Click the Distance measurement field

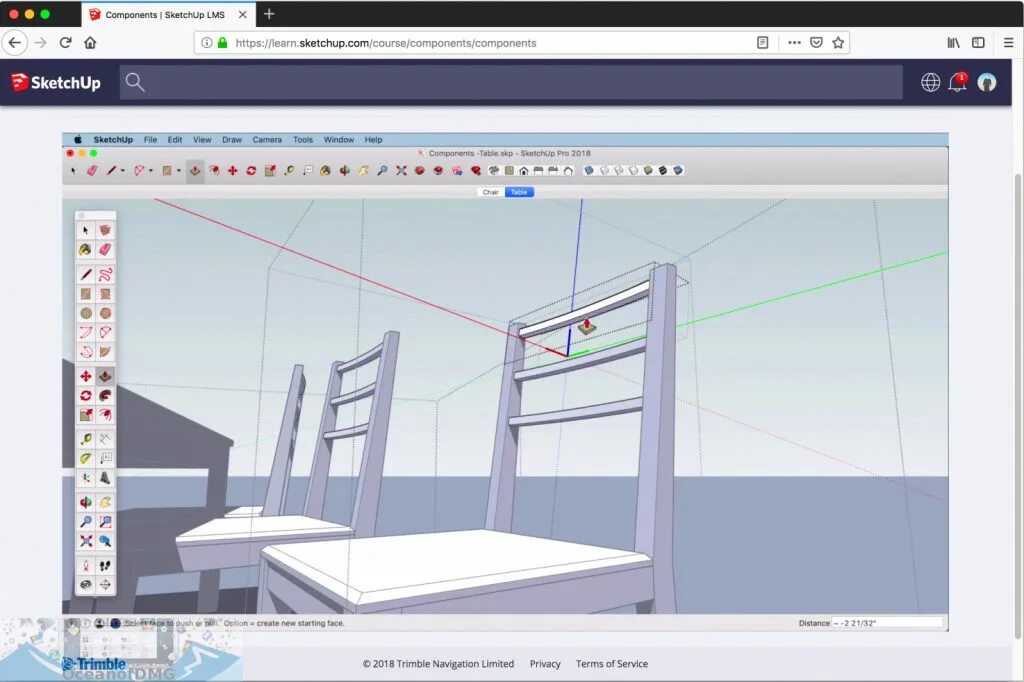pyautogui.click(x=887, y=623)
